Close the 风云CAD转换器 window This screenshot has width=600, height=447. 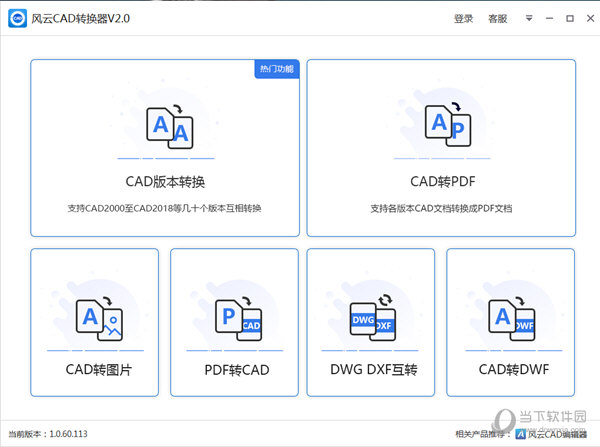pyautogui.click(x=590, y=18)
